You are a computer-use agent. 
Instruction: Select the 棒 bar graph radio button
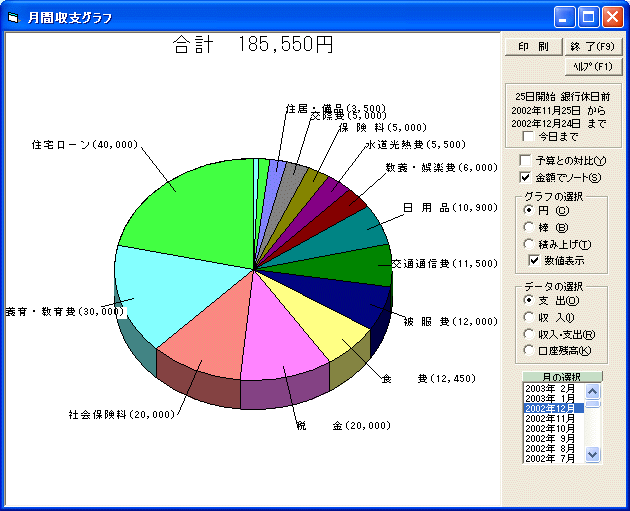529,227
